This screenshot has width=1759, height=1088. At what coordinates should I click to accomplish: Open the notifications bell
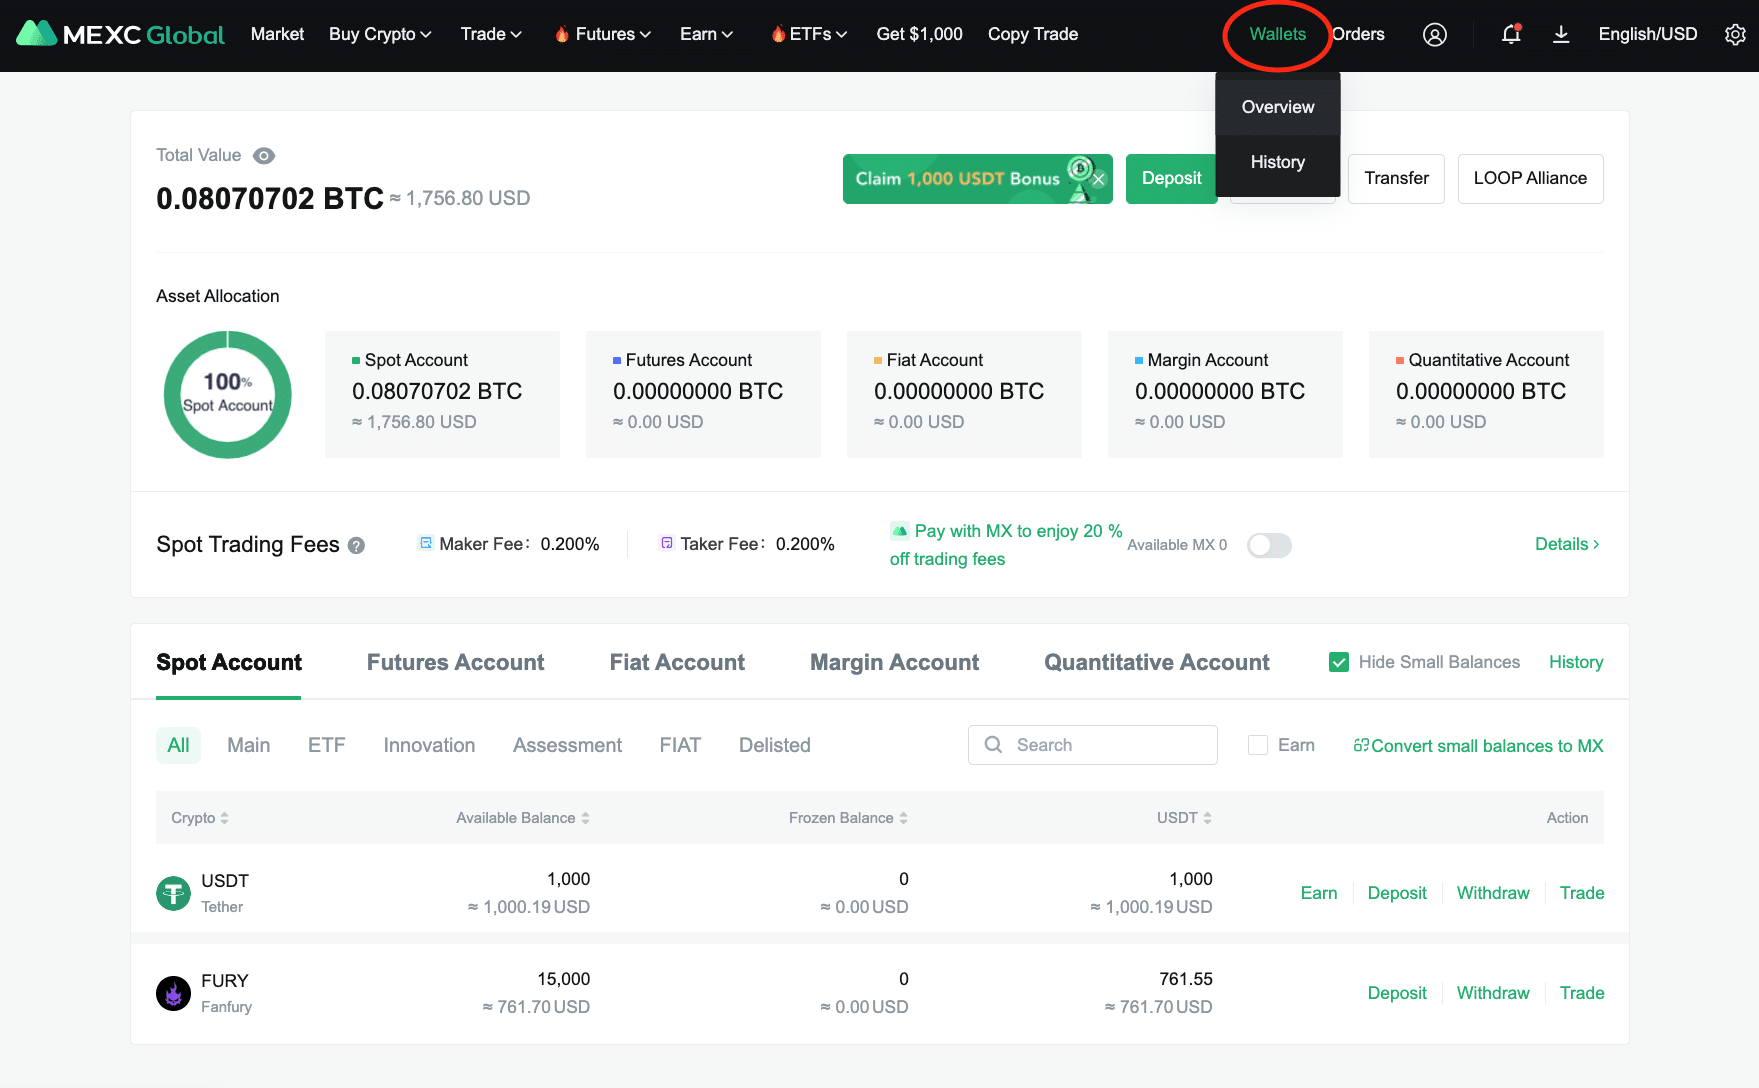(x=1511, y=34)
